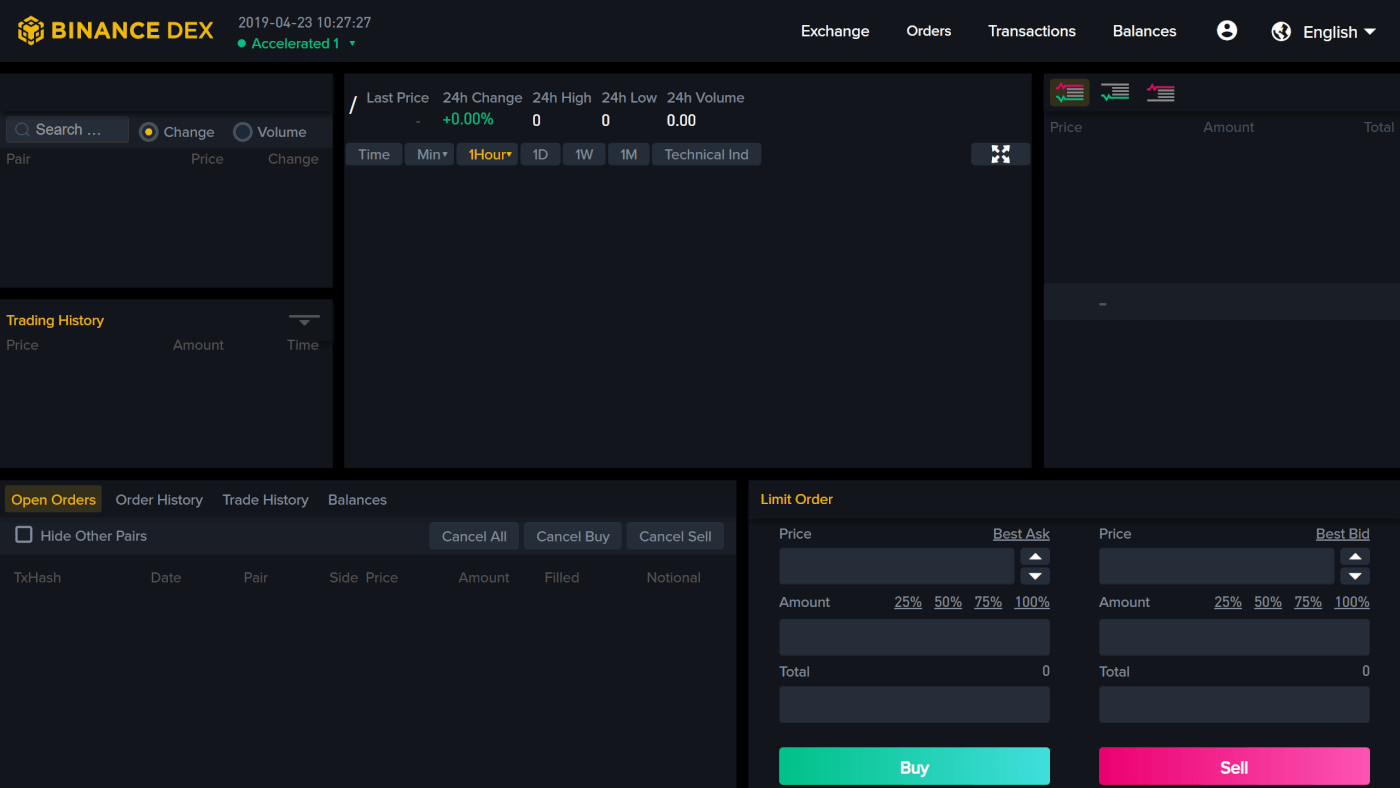Switch to the Order History tab

coord(159,499)
